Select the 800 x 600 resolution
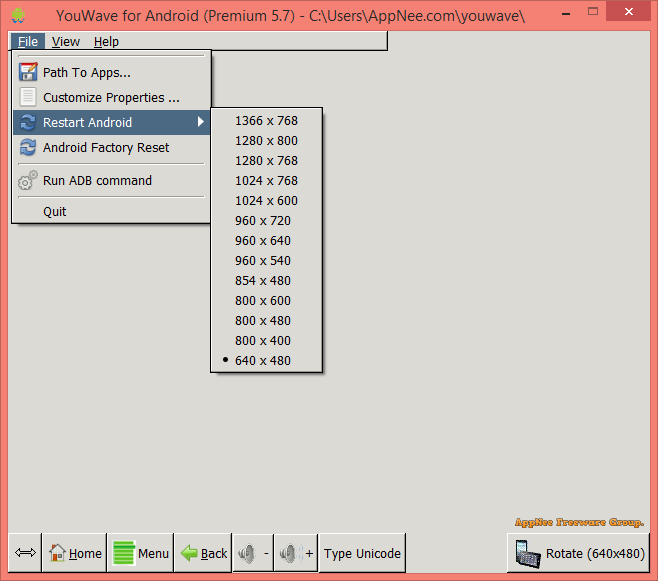Viewport: 658px width, 581px height. tap(266, 301)
